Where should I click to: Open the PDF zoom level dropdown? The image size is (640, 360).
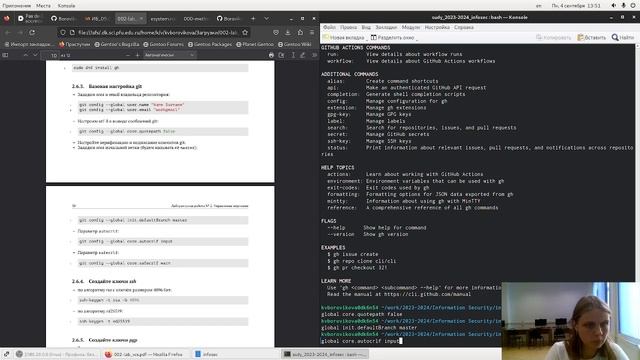169,55
